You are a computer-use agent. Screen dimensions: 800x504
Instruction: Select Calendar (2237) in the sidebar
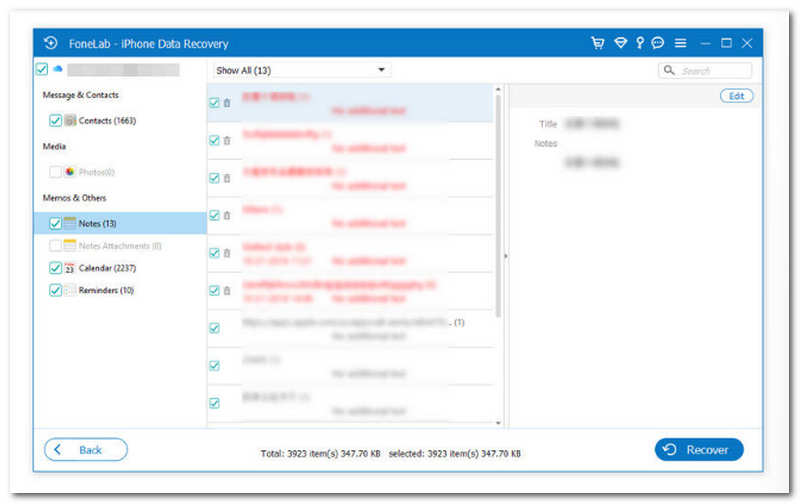(107, 268)
